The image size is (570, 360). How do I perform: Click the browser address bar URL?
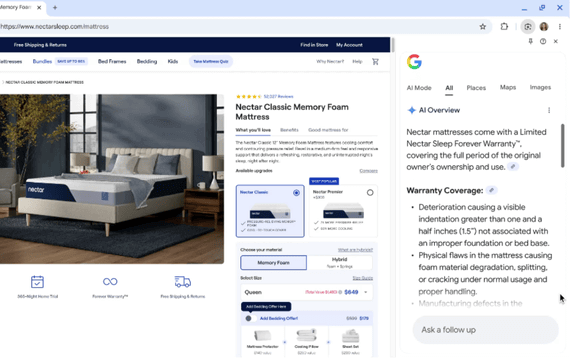coord(55,27)
